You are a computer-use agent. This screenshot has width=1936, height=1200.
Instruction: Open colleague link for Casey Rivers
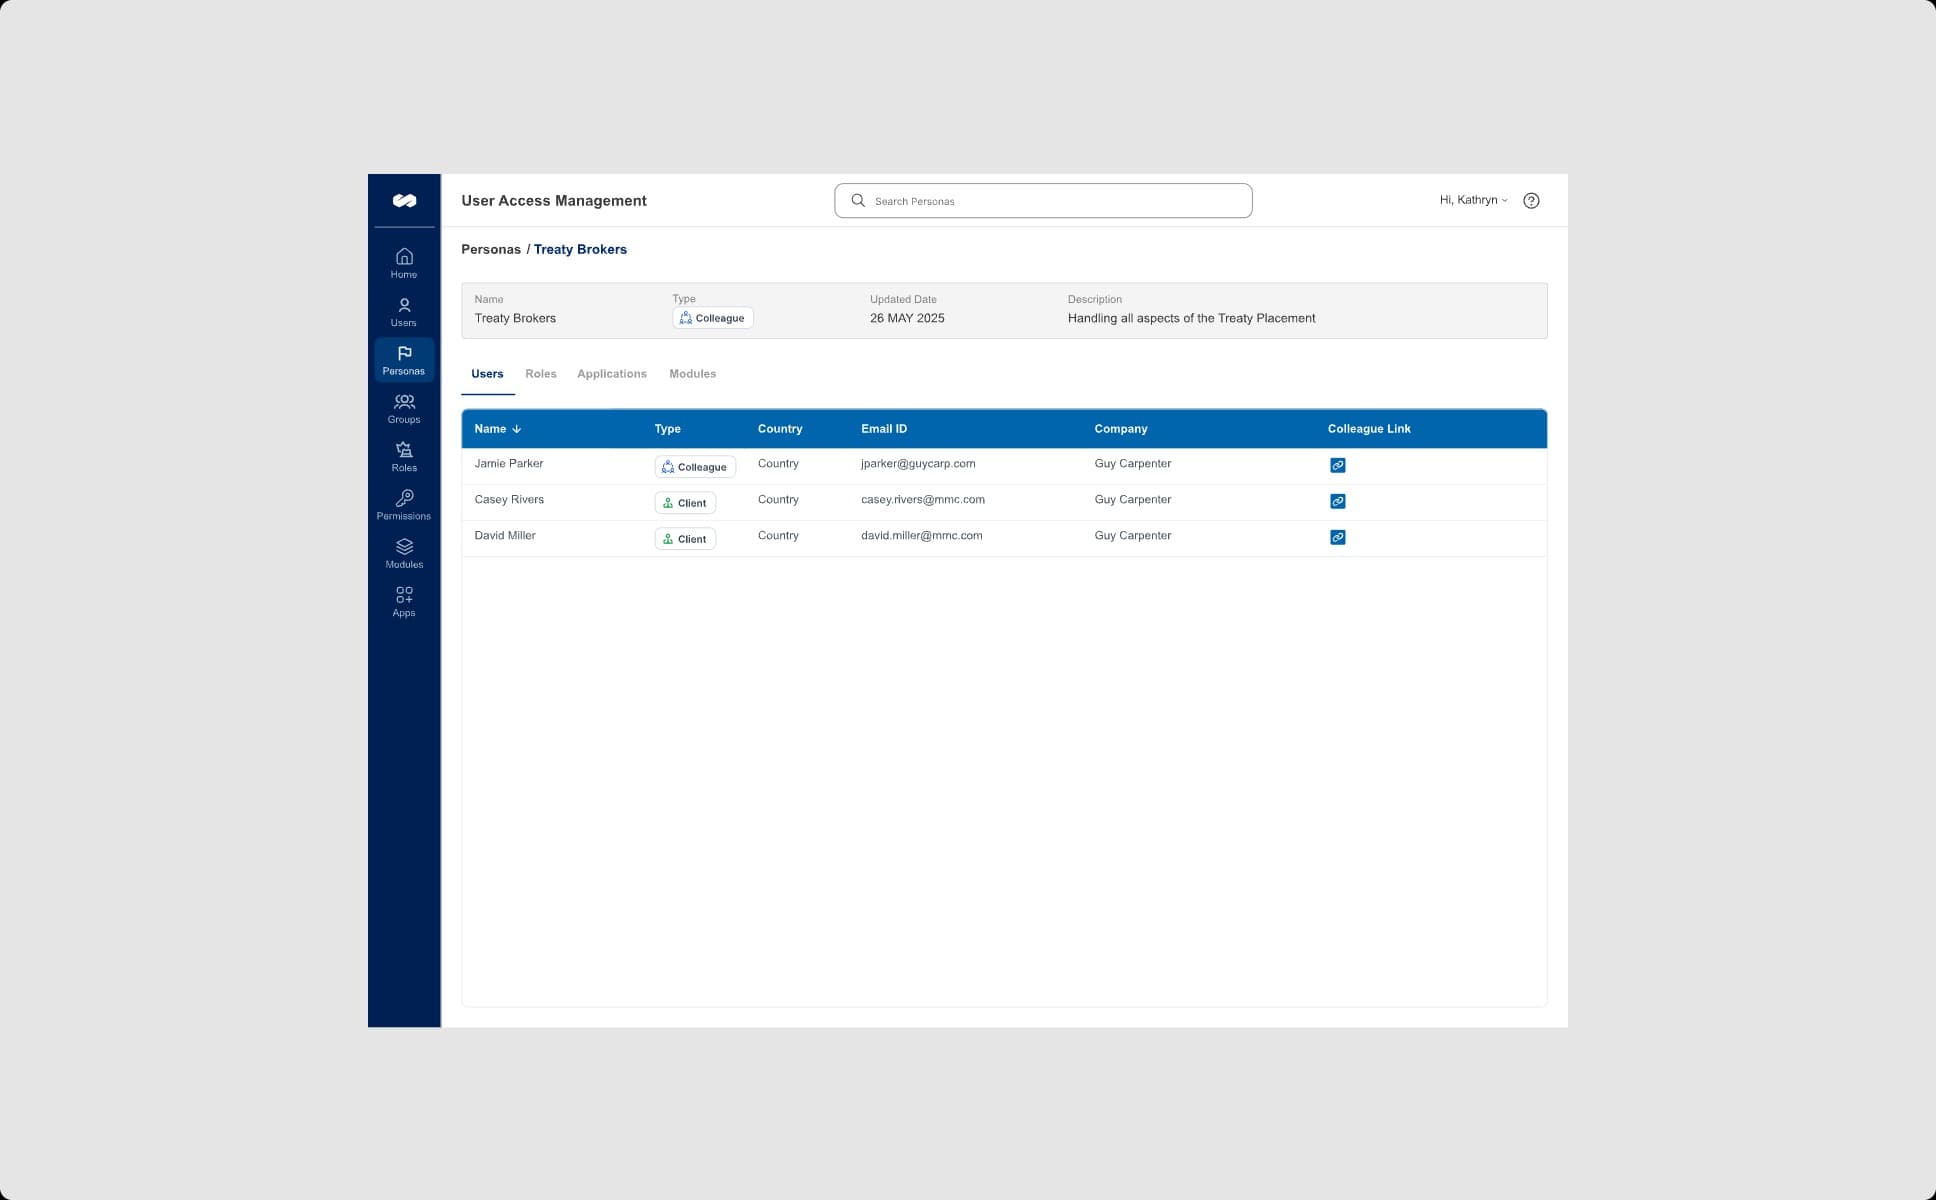[1337, 501]
